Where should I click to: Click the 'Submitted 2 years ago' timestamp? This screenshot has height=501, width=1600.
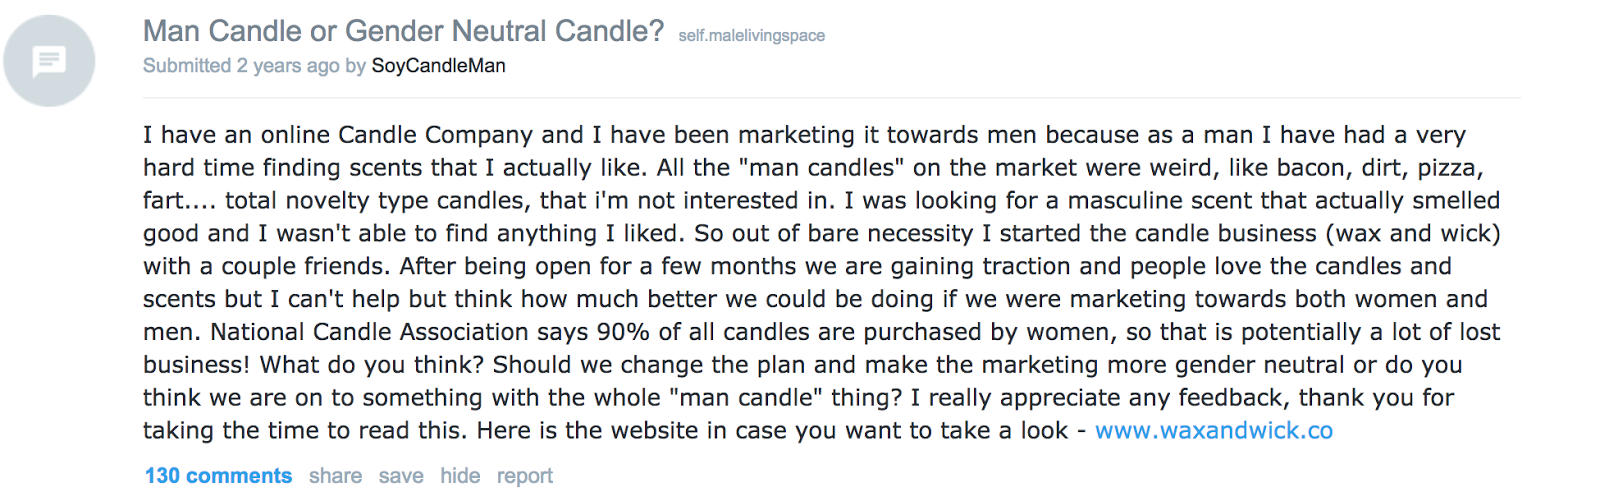(241, 66)
